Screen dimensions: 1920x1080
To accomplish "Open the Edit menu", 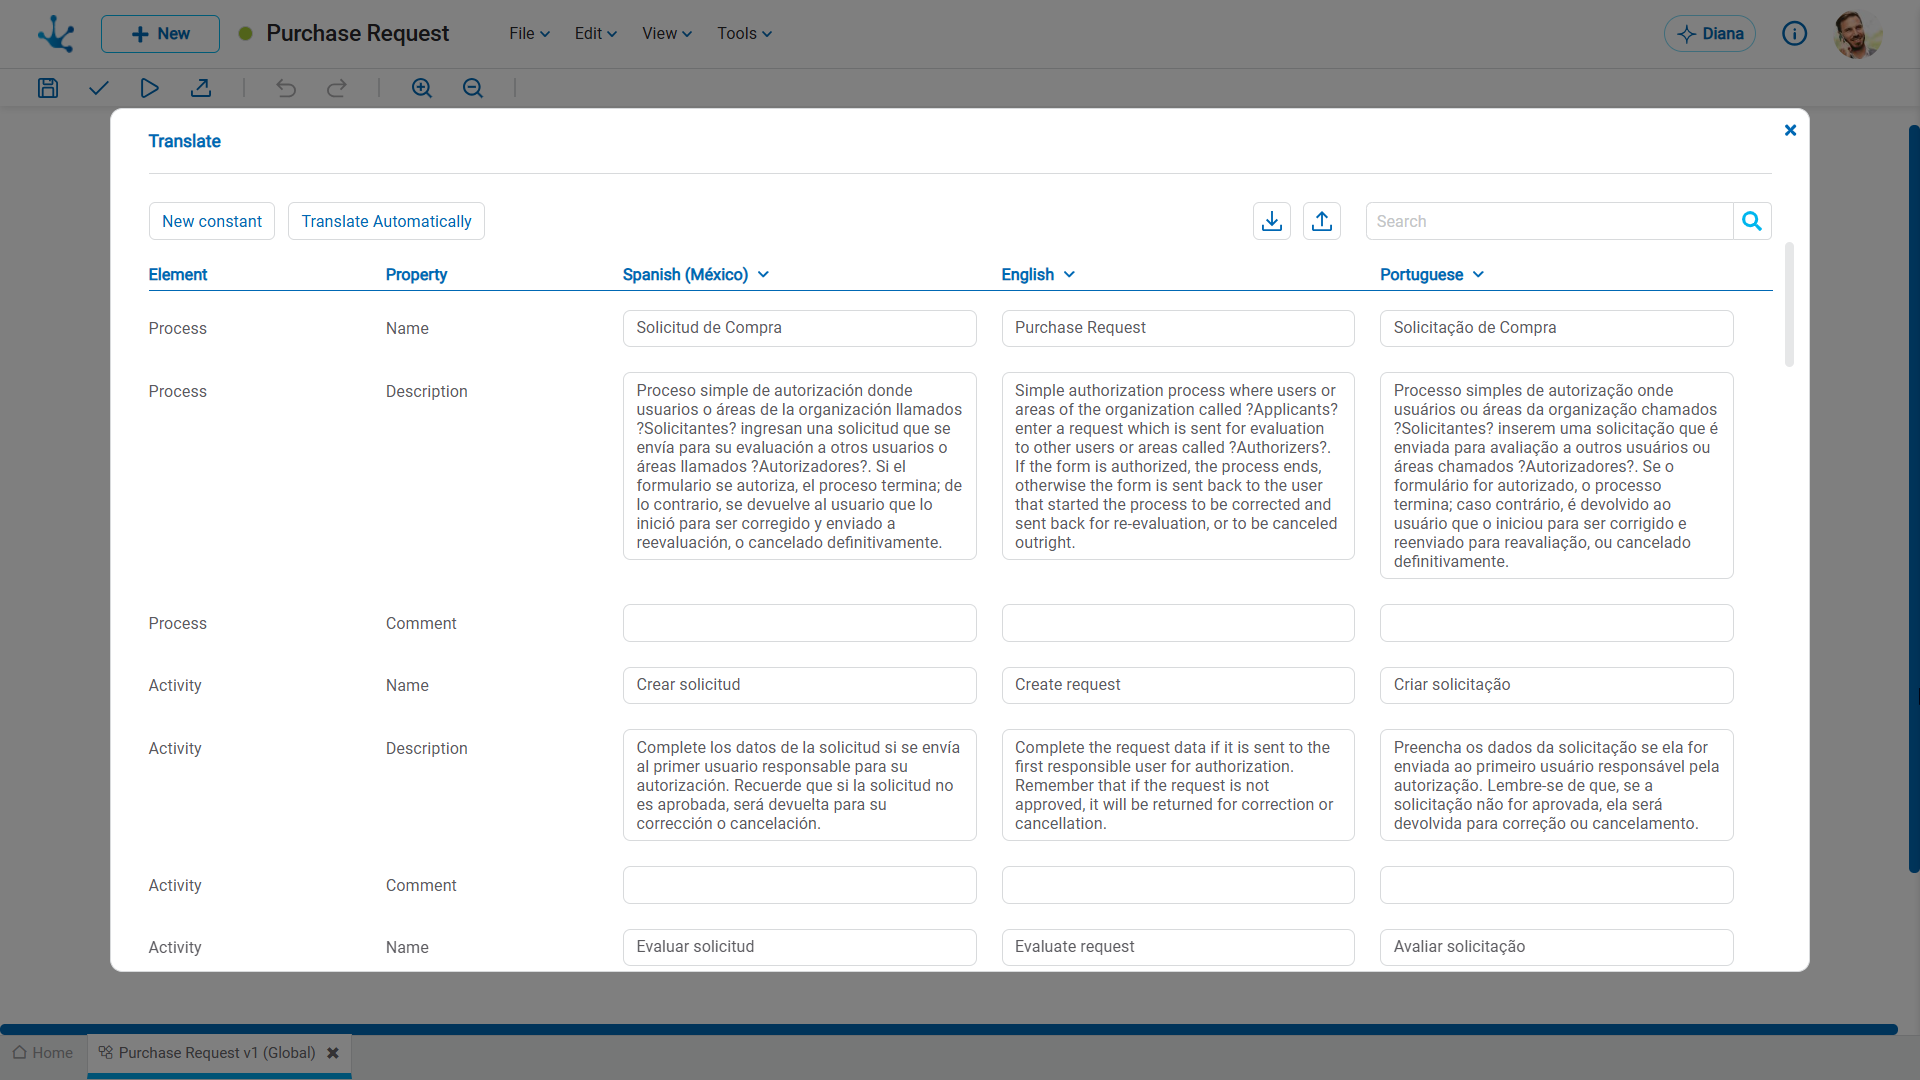I will click(x=595, y=33).
